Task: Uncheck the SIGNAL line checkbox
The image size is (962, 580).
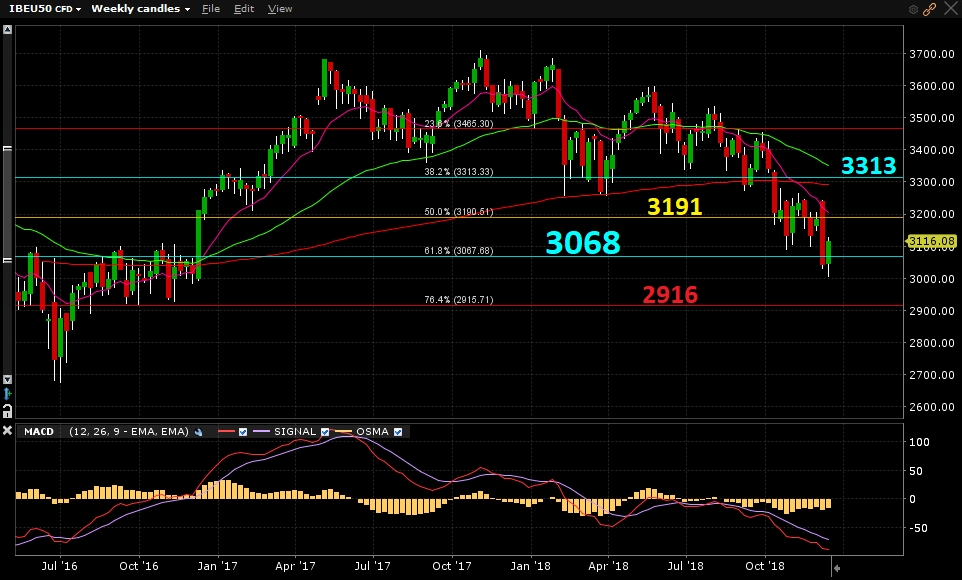Action: pyautogui.click(x=325, y=432)
